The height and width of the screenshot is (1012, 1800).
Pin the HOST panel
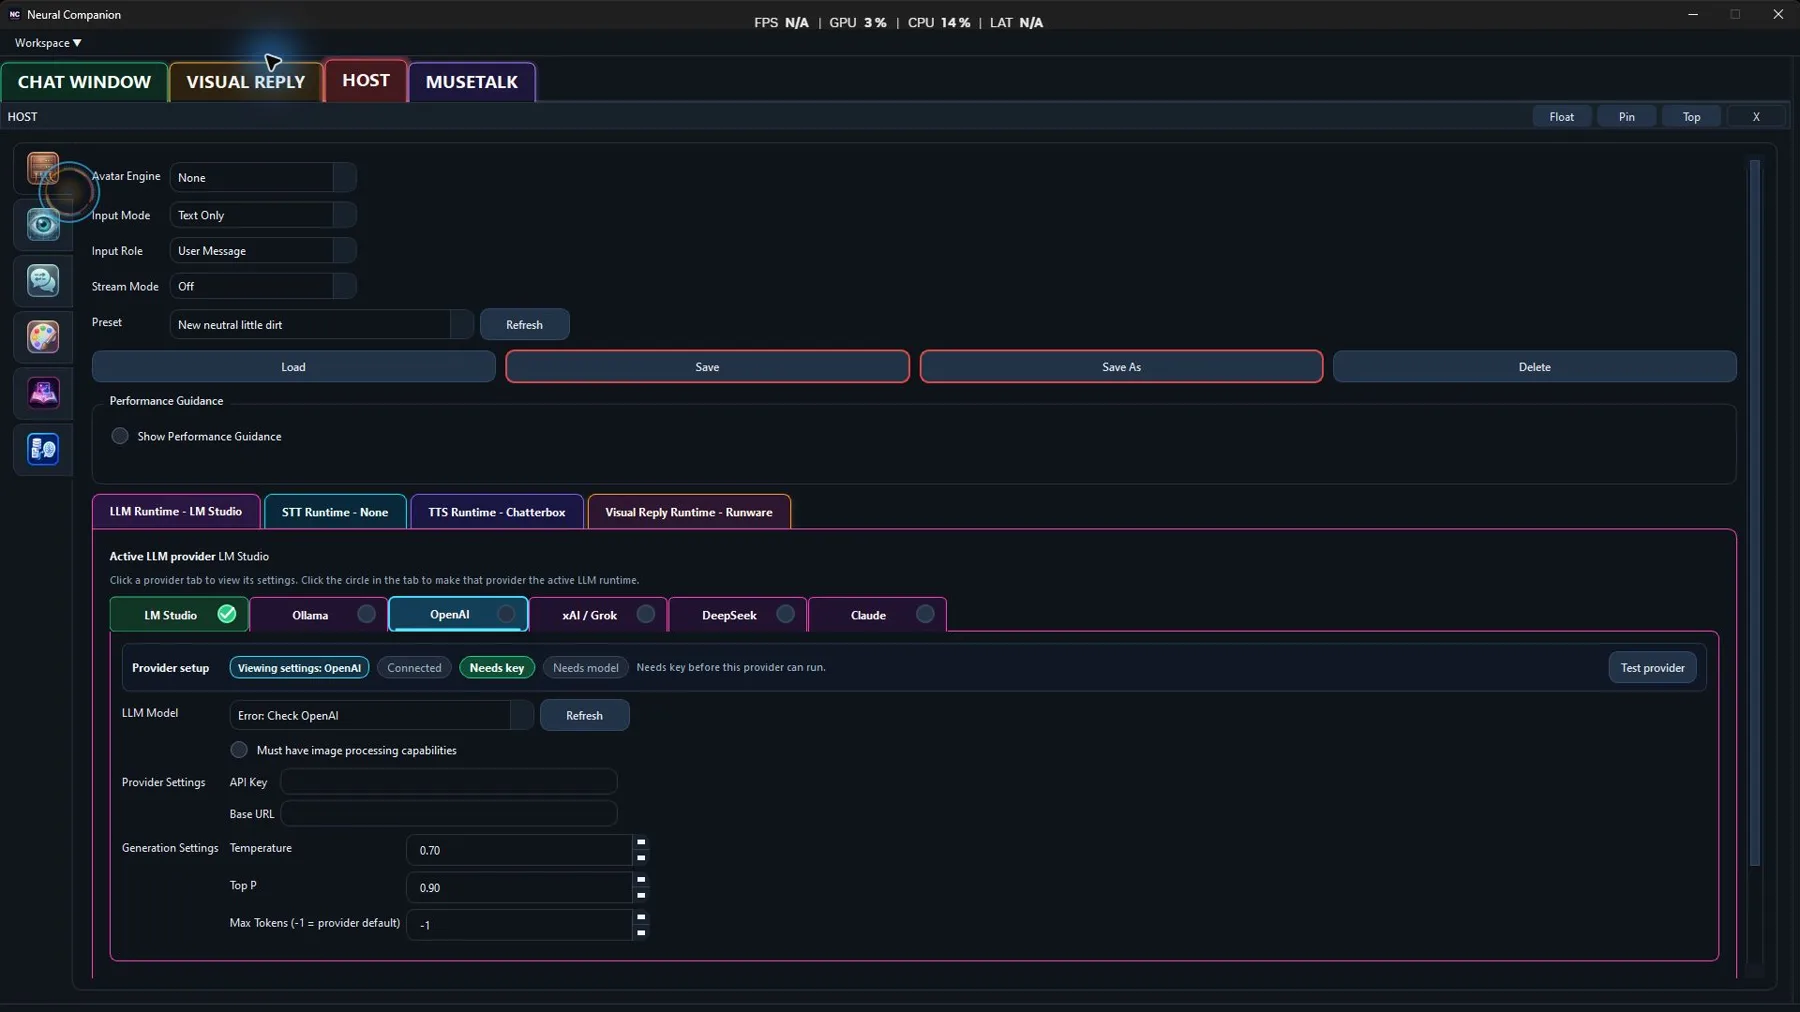1626,117
